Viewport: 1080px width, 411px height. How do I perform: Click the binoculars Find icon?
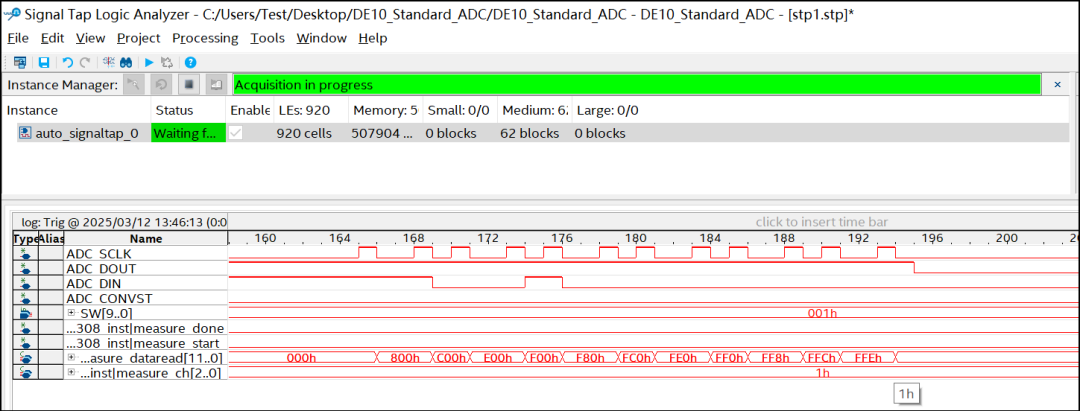(x=127, y=62)
